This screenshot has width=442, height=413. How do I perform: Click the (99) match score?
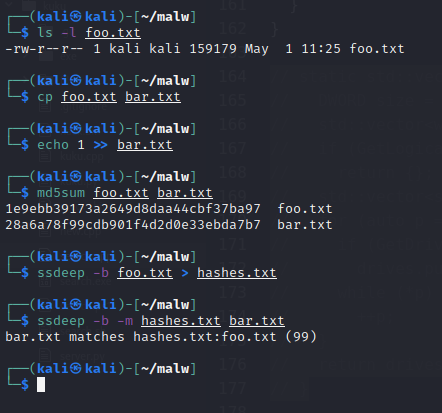[301, 337]
